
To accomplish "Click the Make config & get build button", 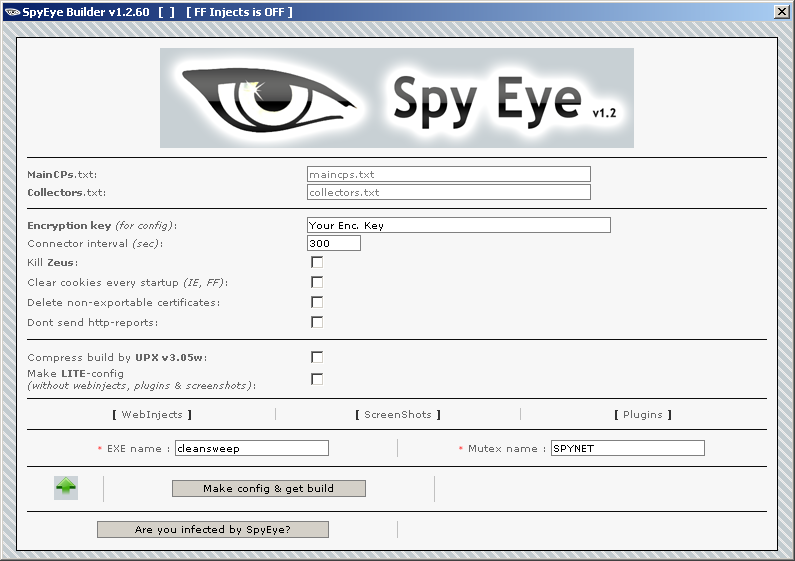I will tap(269, 488).
